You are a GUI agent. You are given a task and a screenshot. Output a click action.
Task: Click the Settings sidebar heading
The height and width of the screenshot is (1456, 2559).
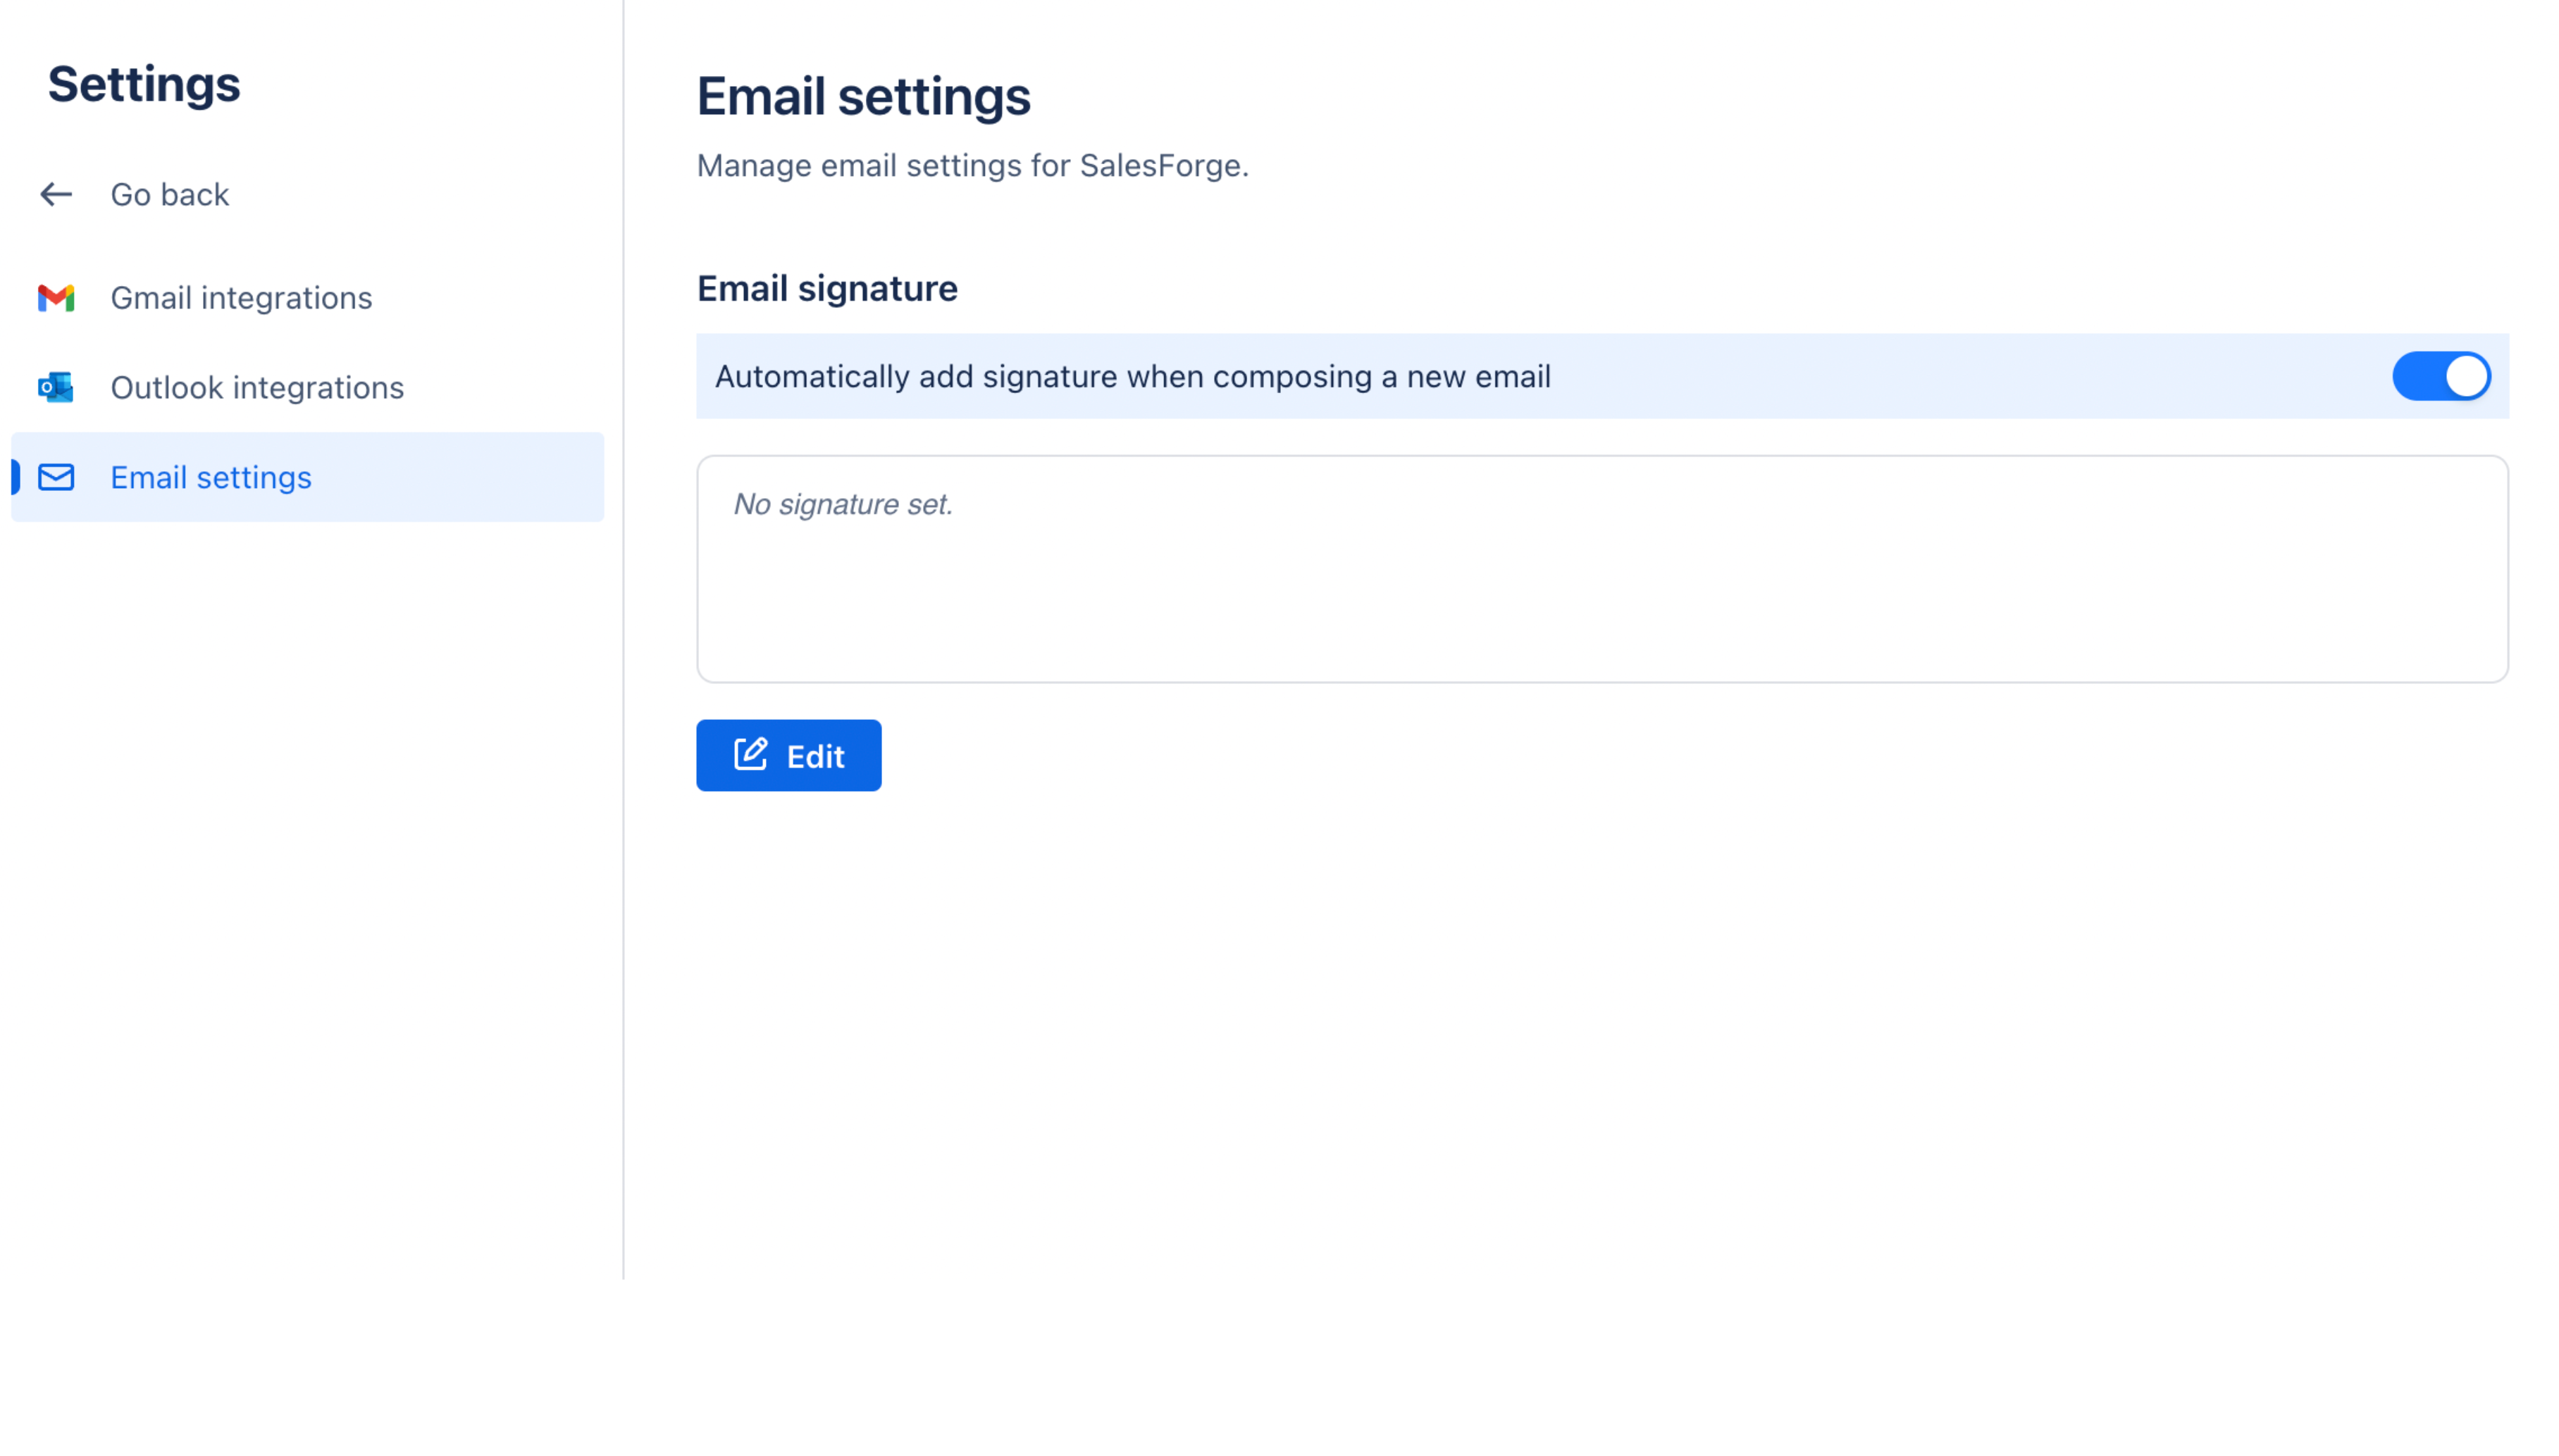pos(144,84)
